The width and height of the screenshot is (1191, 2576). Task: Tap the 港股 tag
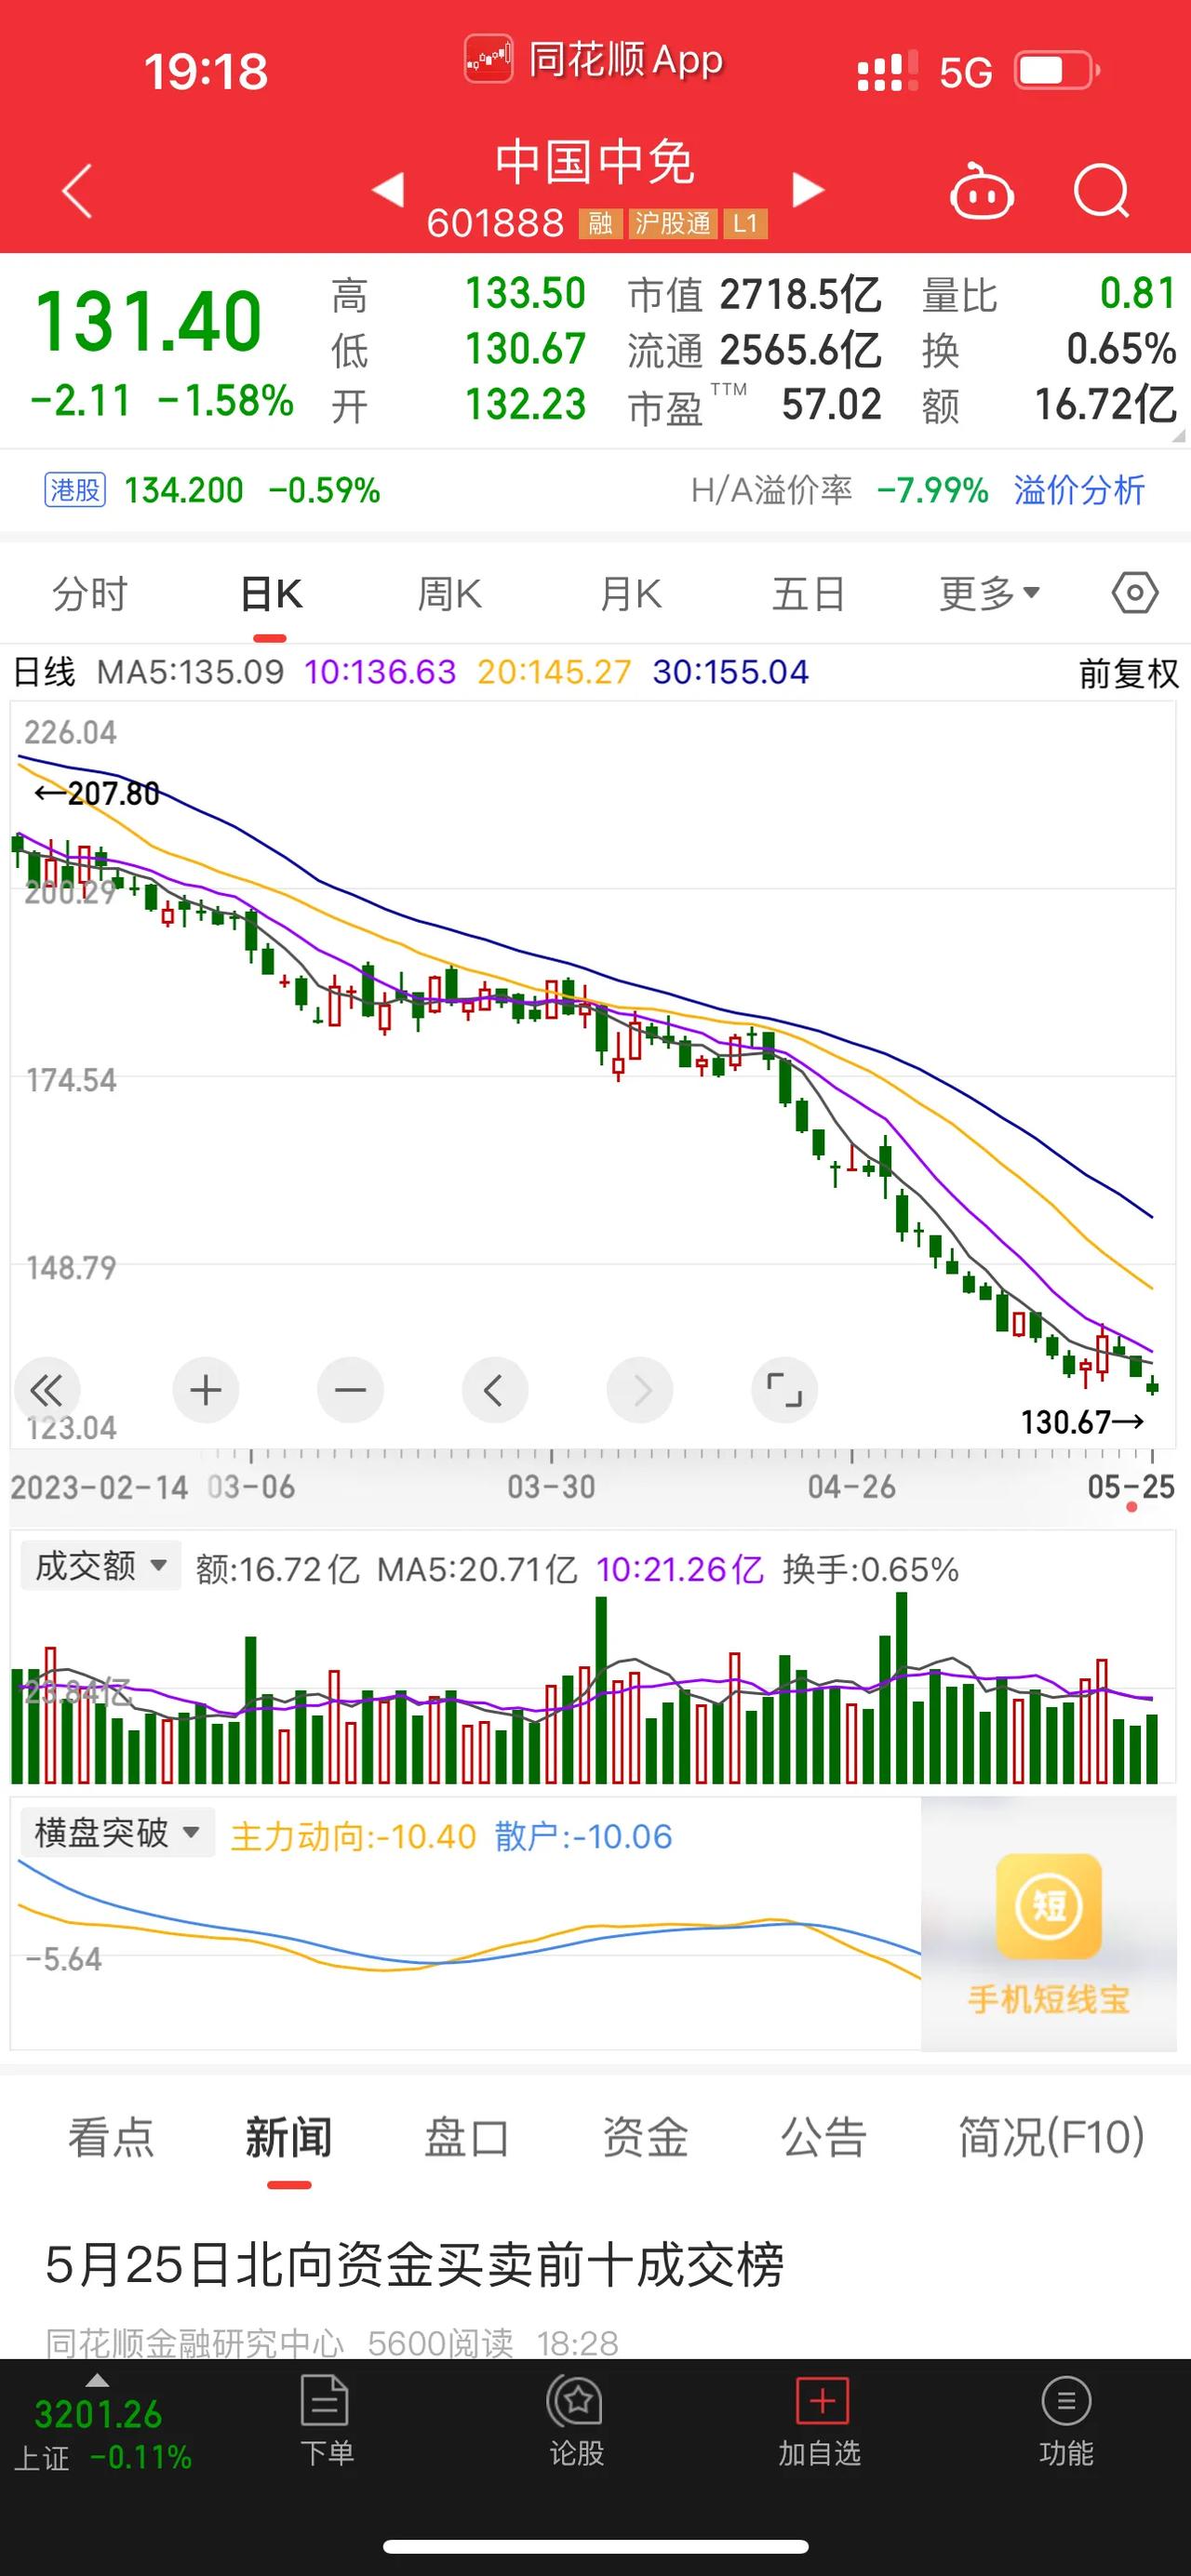(x=75, y=490)
